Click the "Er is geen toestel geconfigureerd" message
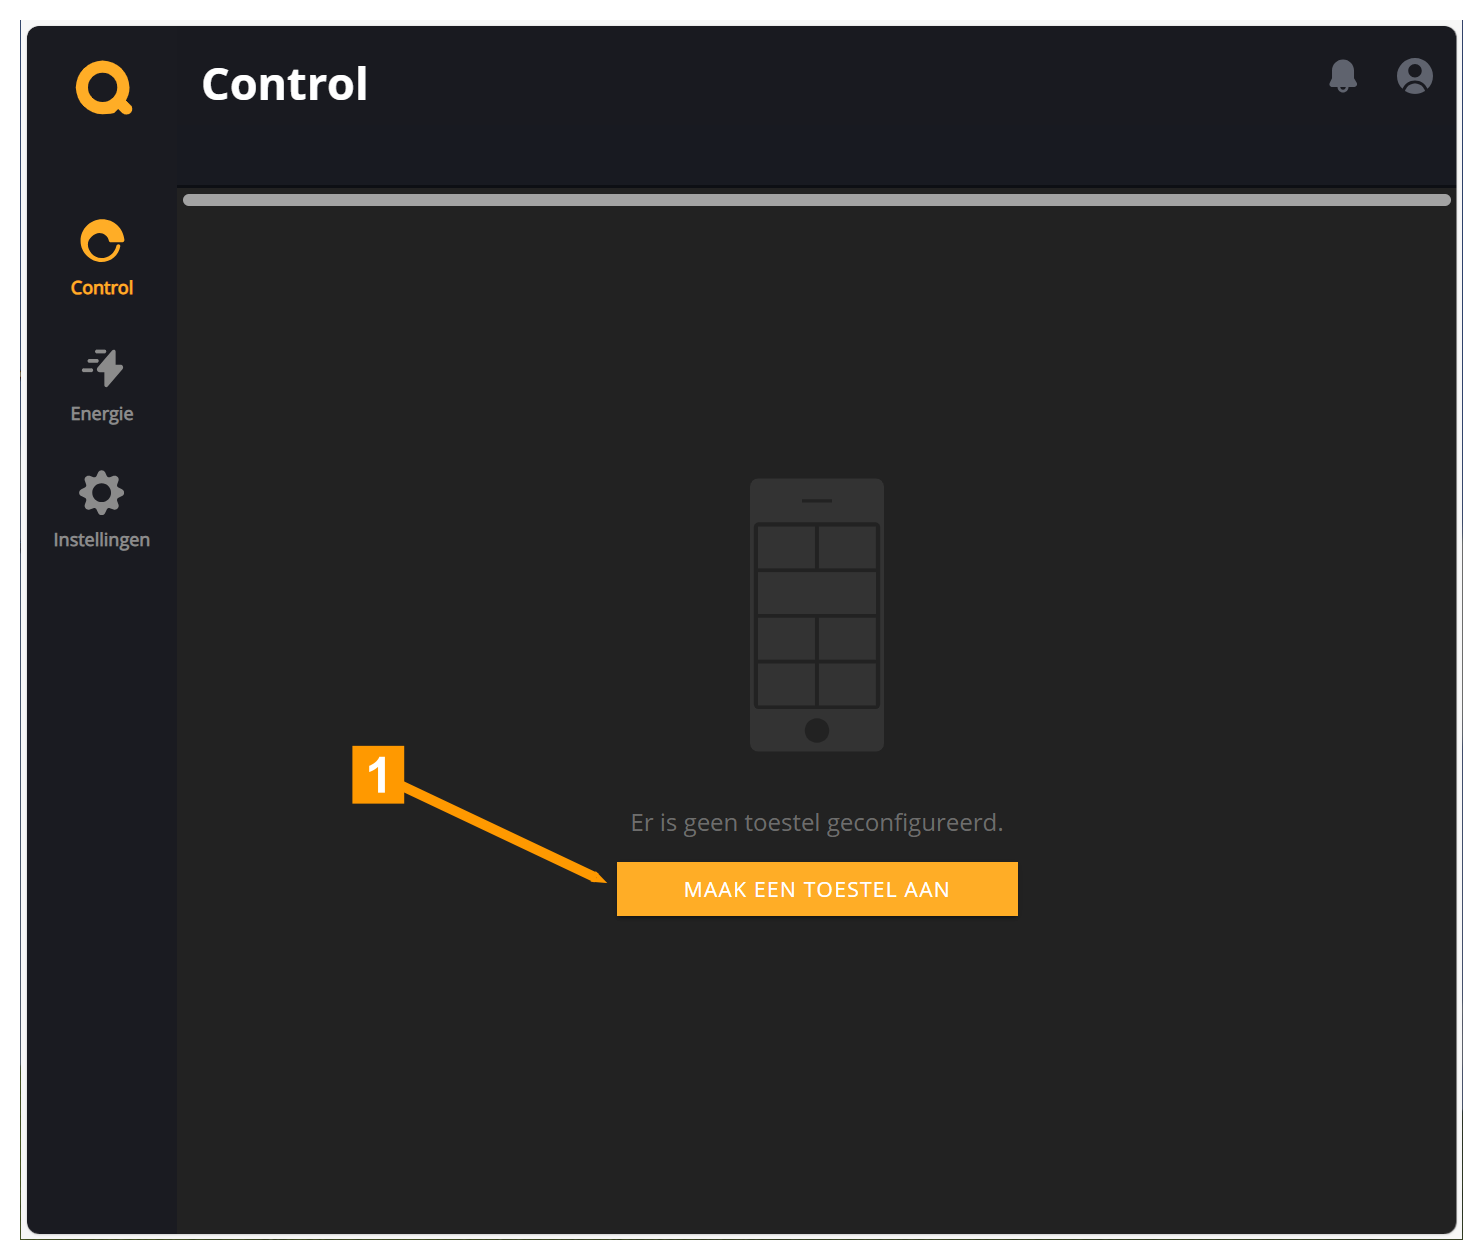This screenshot has width=1483, height=1260. pos(816,823)
